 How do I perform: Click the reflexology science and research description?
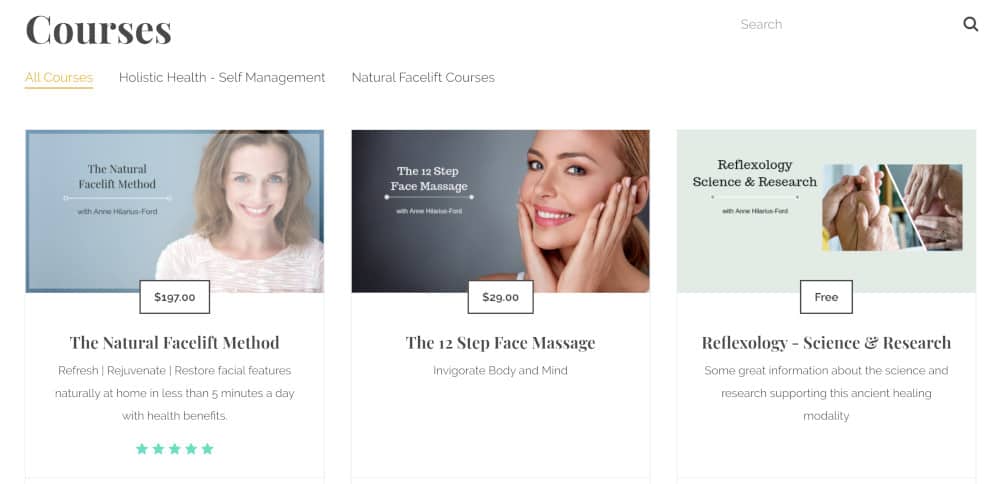[827, 393]
